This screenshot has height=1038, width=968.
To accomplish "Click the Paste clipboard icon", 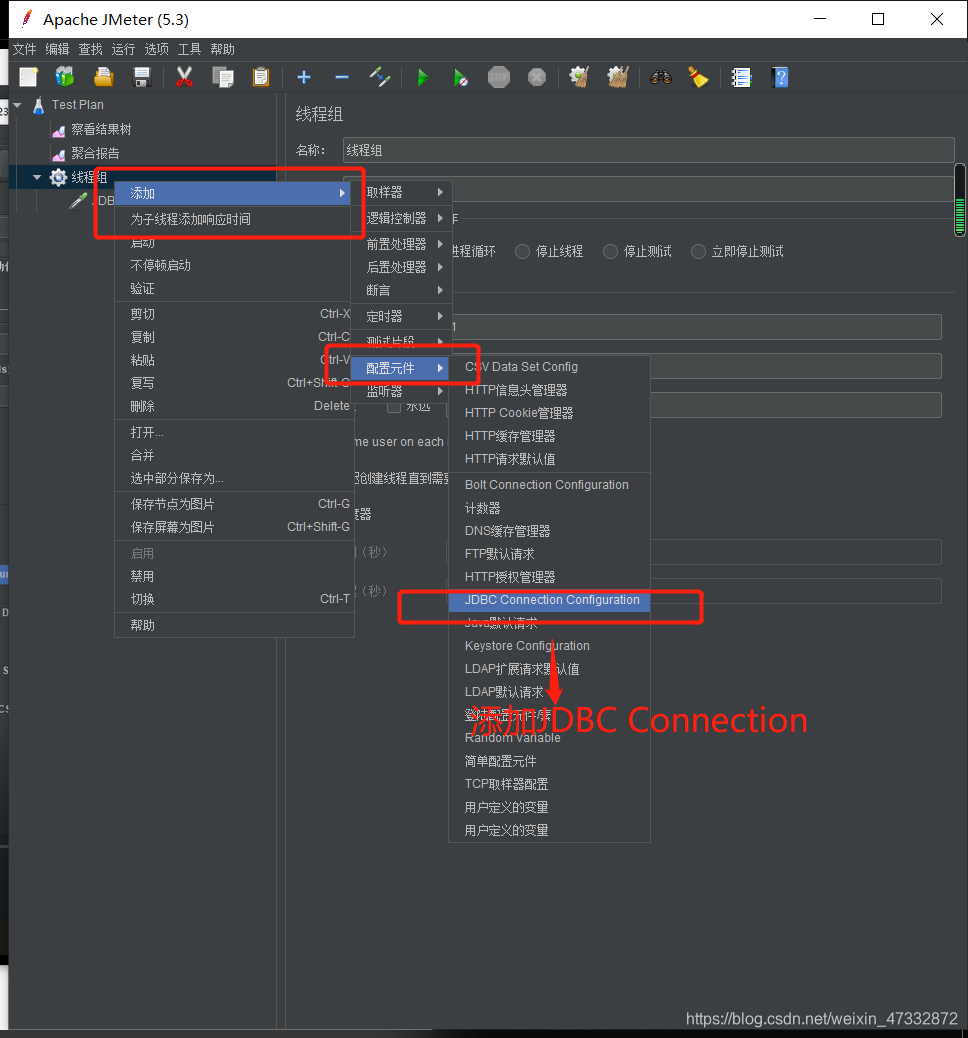I will tap(261, 77).
